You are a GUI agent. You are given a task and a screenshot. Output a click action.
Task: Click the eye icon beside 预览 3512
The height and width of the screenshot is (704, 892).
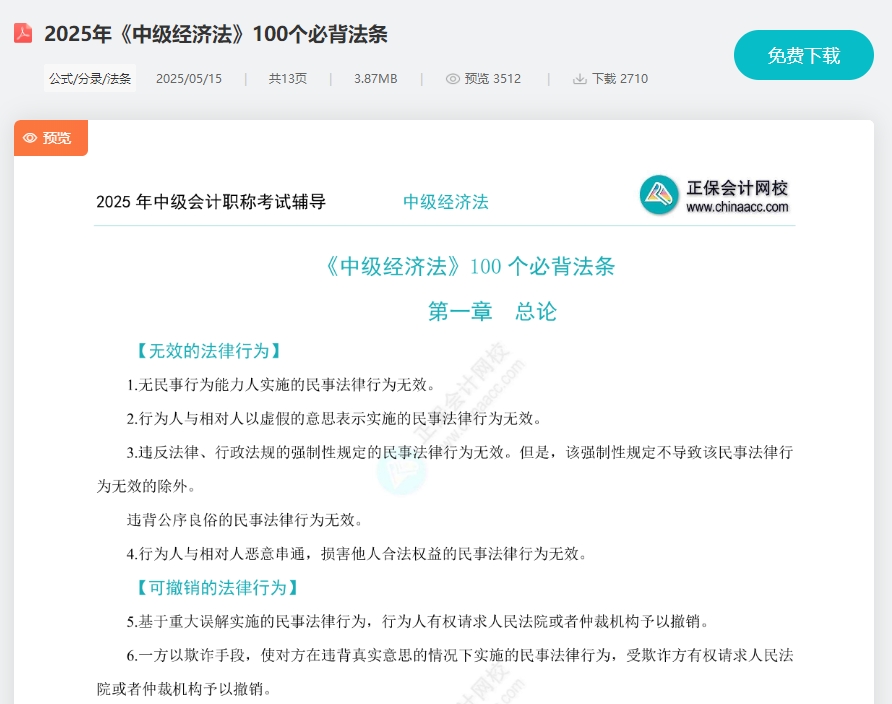click(455, 78)
